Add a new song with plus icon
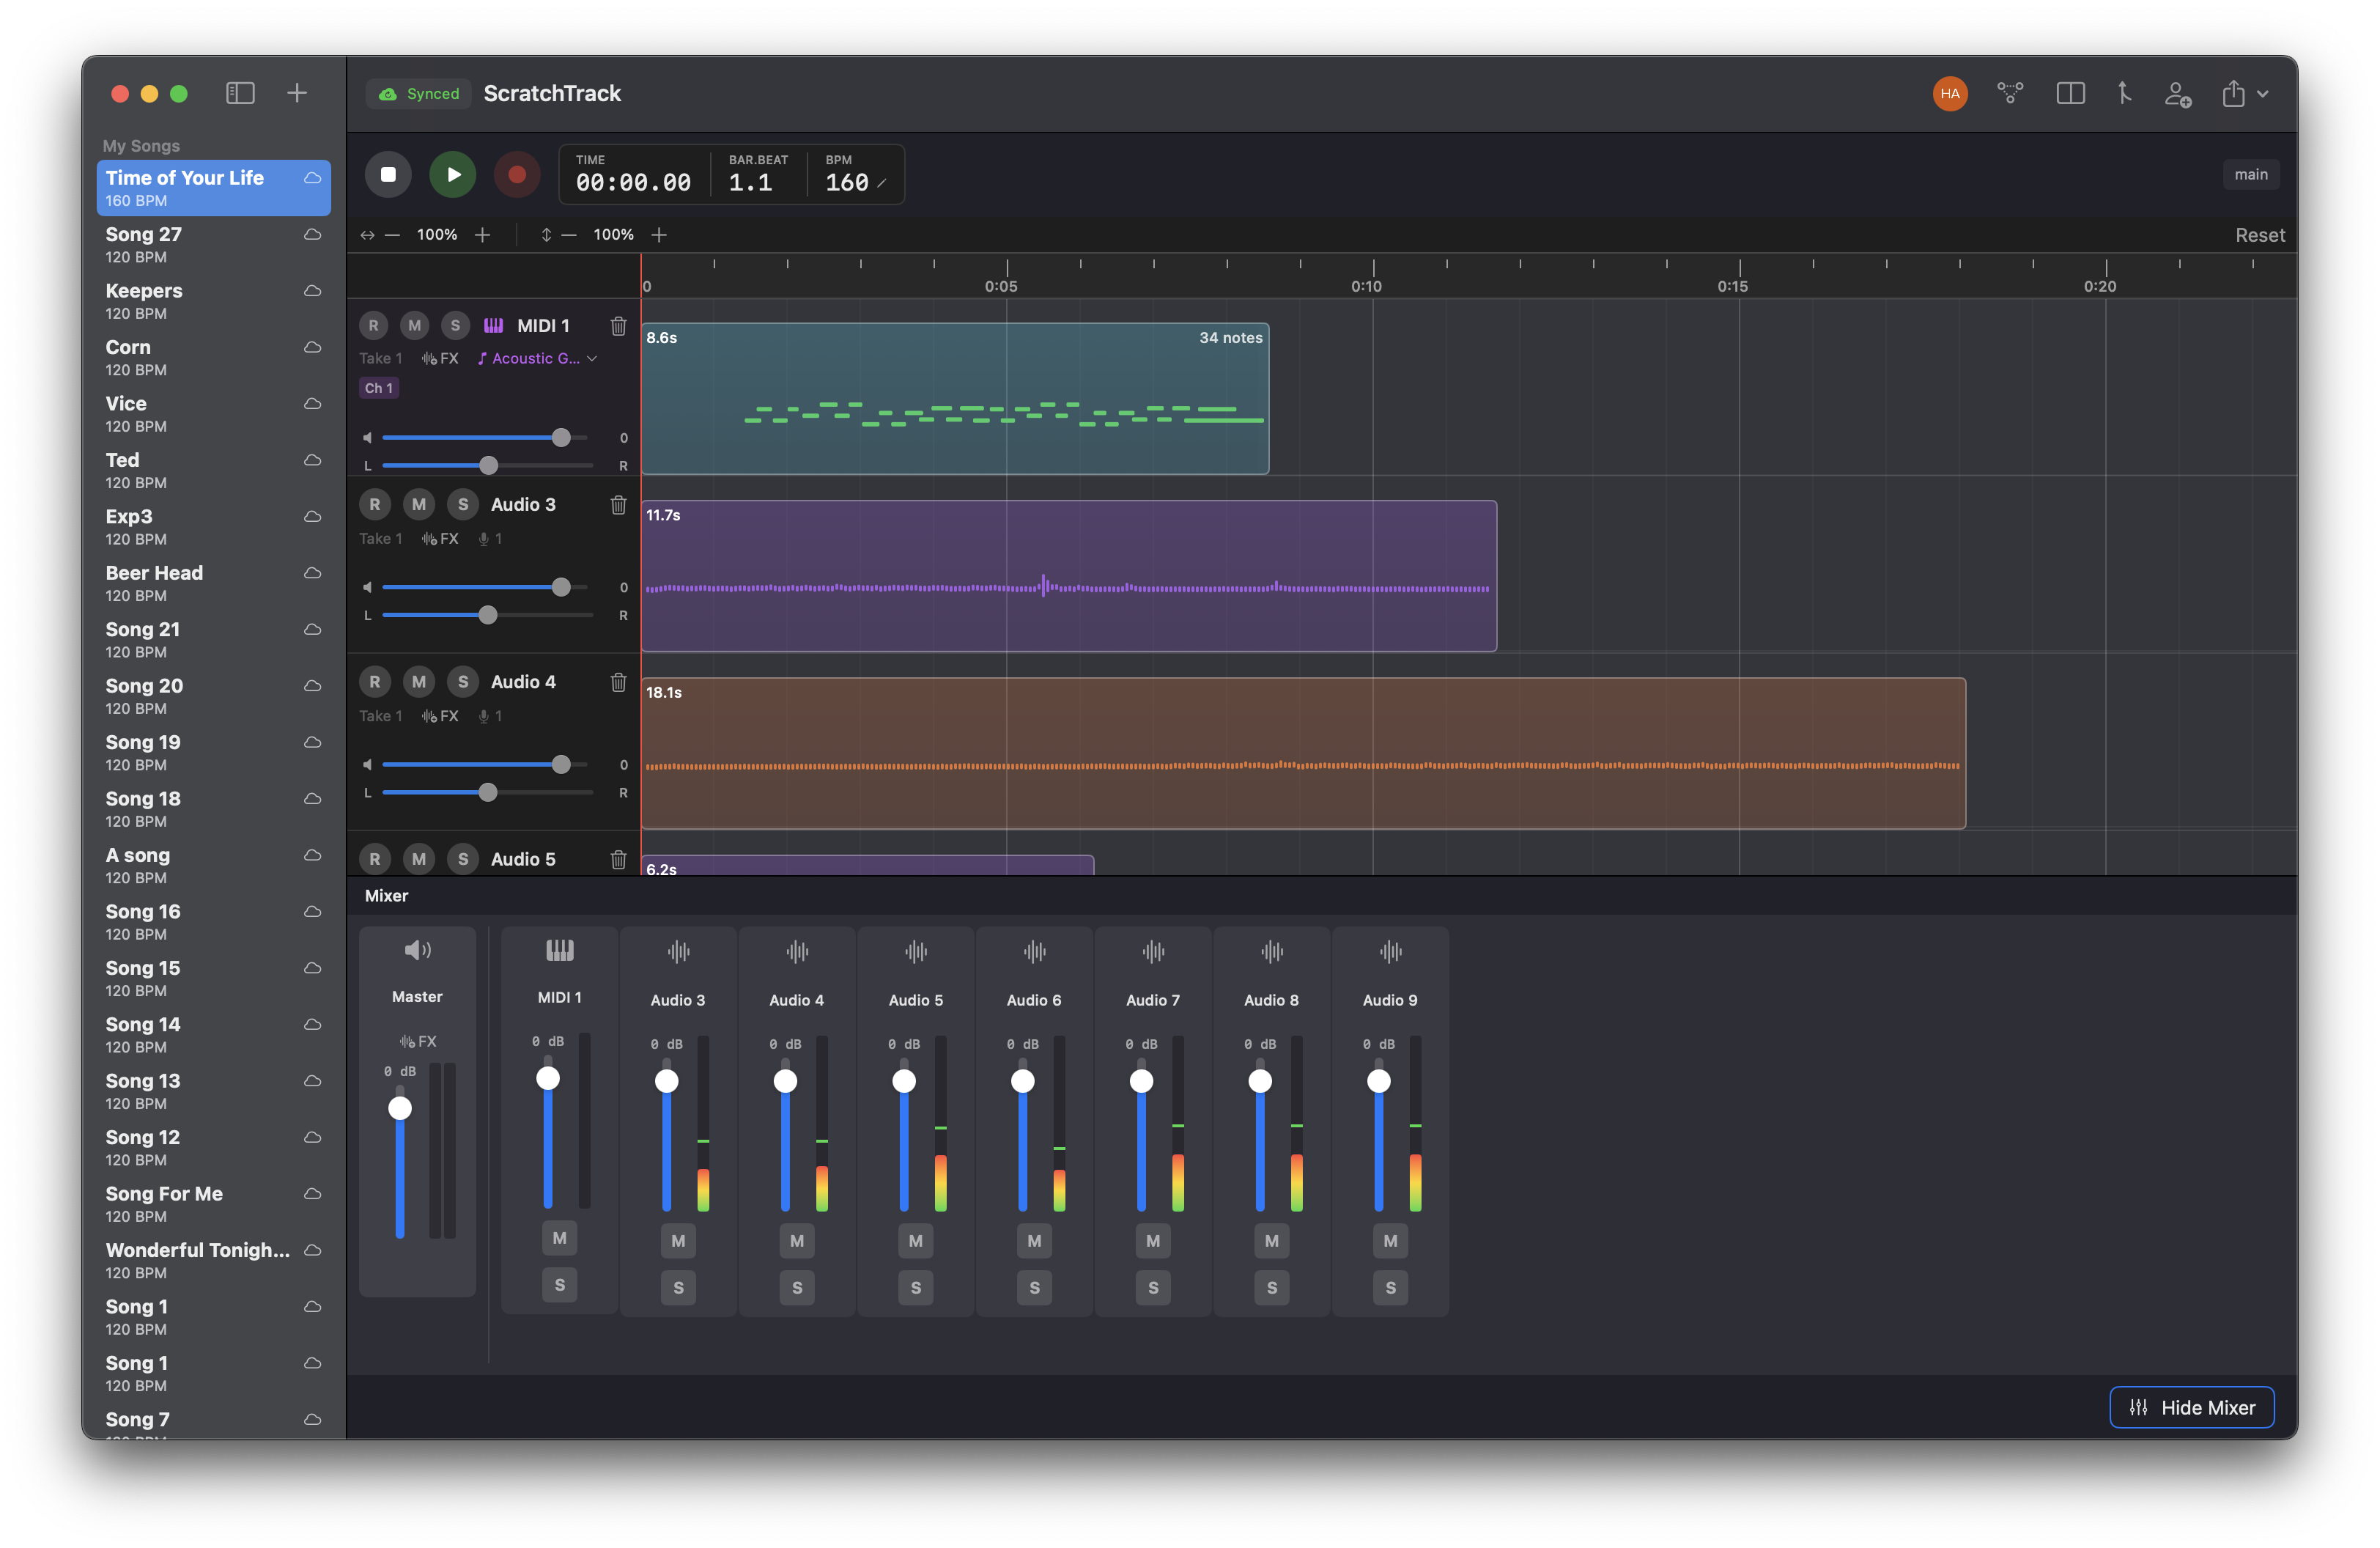2380x1548 pixels. click(x=297, y=93)
